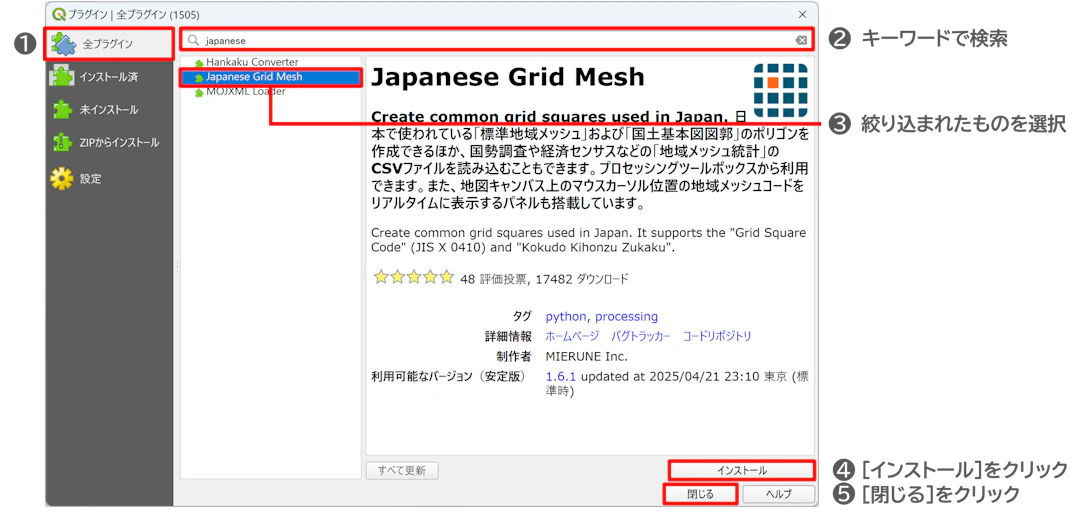Click the すべて更新 (Upgrade All) button
The width and height of the screenshot is (1080, 520).
[402, 471]
